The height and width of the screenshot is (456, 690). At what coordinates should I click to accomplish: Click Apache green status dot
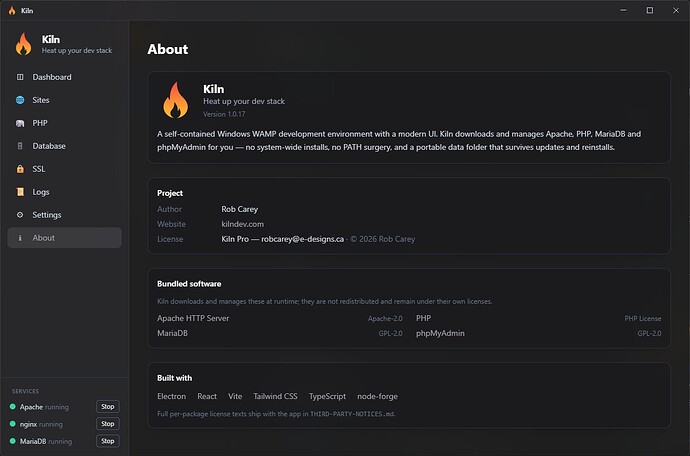[x=12, y=407]
